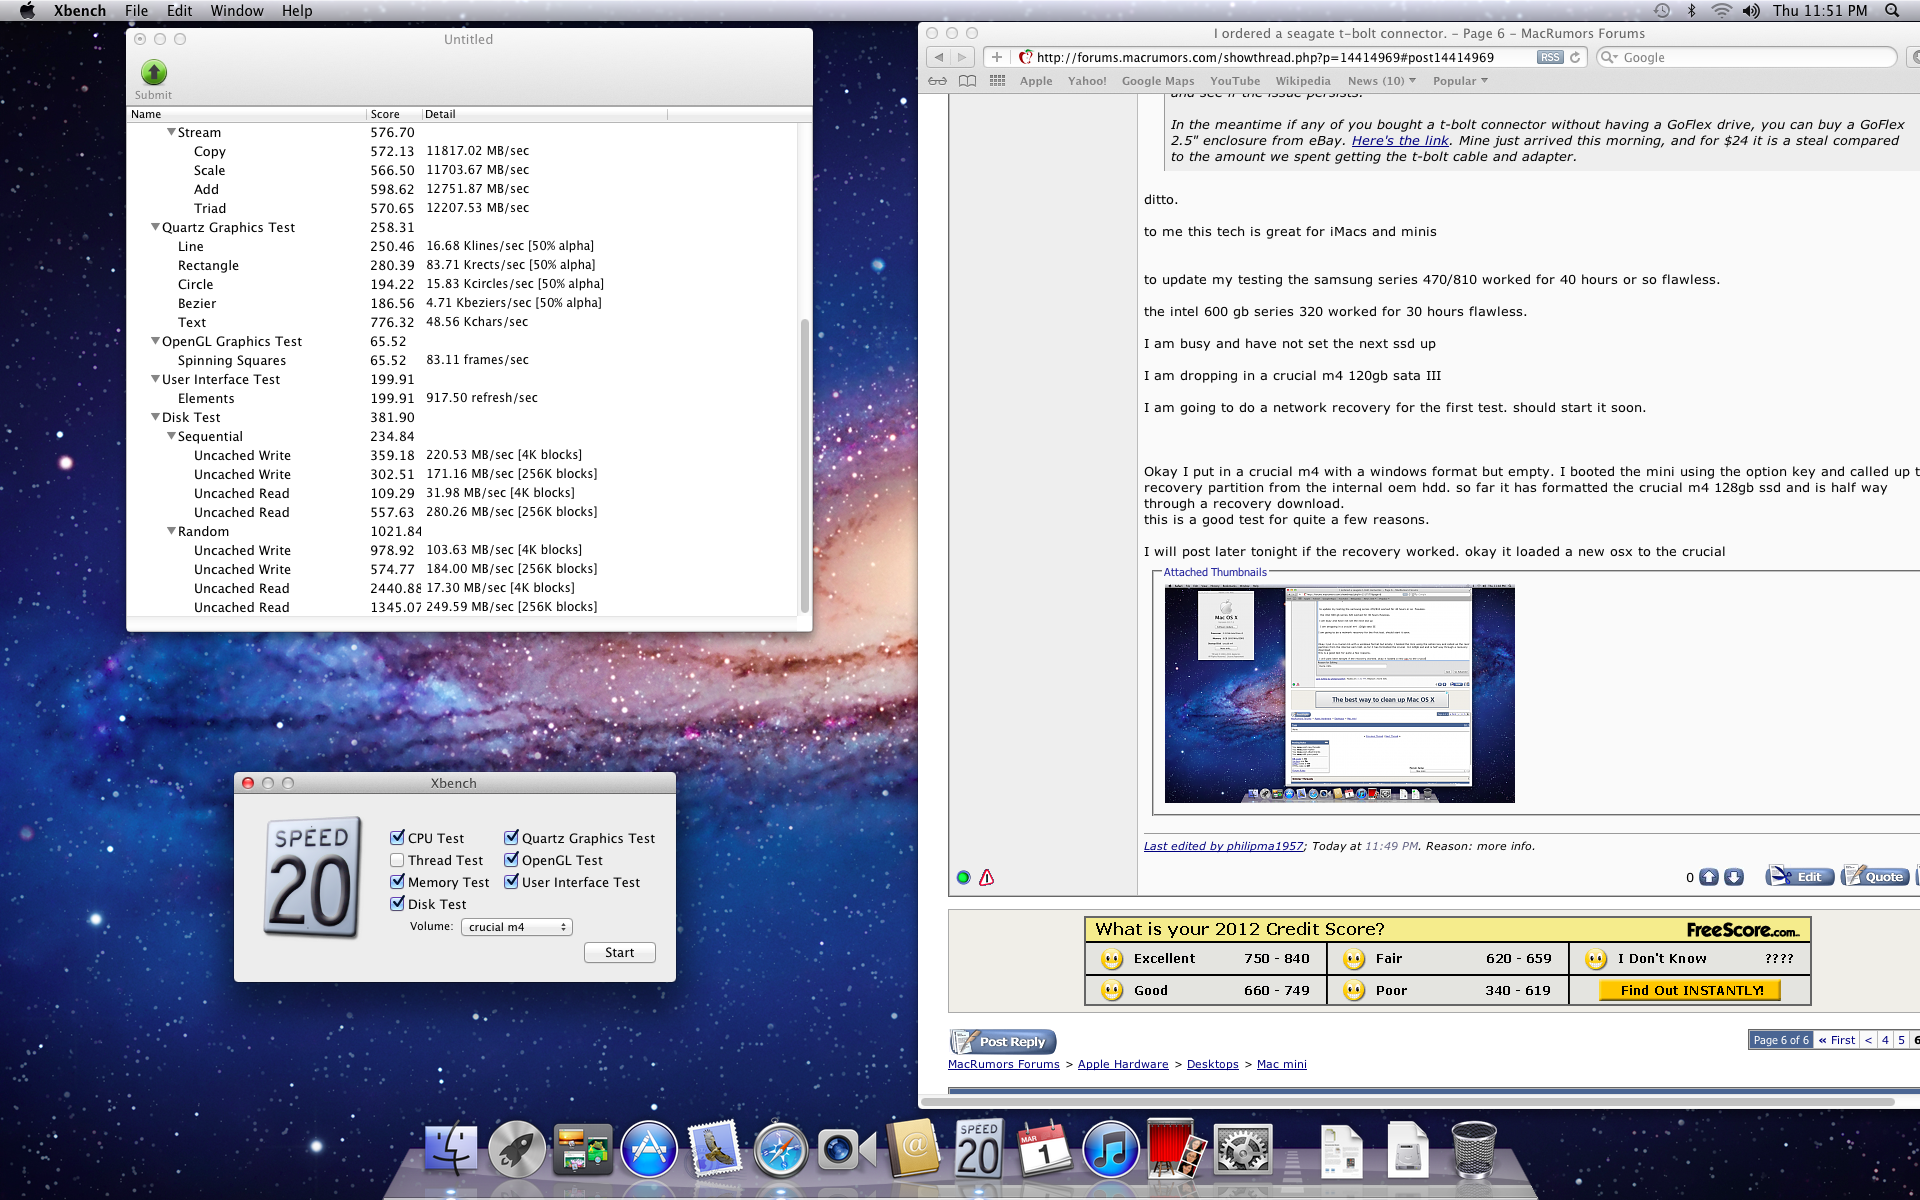Open System Preferences gear in Dock
This screenshot has width=1920, height=1200.
[x=1242, y=1149]
